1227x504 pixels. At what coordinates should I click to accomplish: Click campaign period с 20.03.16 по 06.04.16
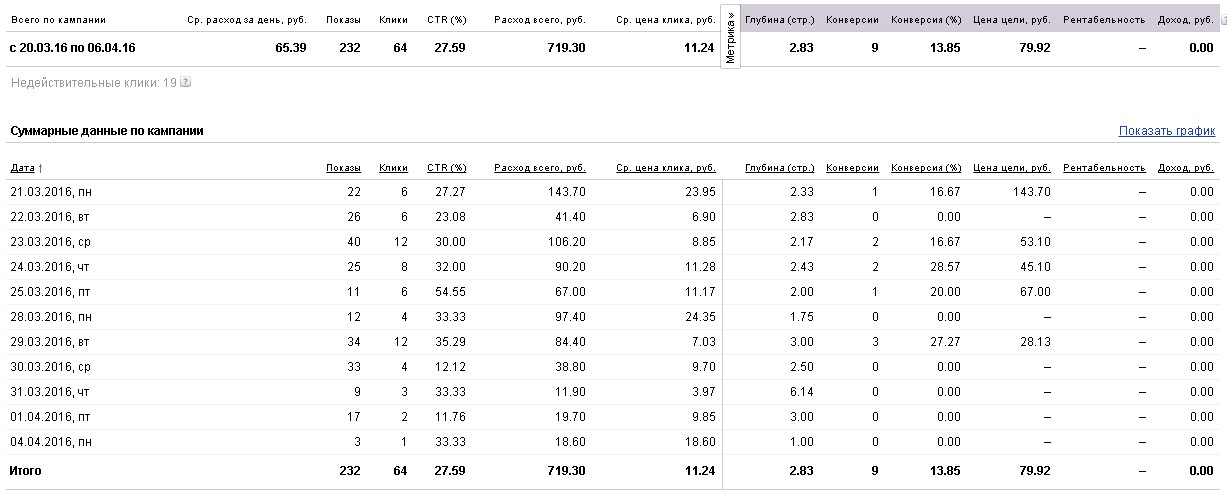coord(71,48)
